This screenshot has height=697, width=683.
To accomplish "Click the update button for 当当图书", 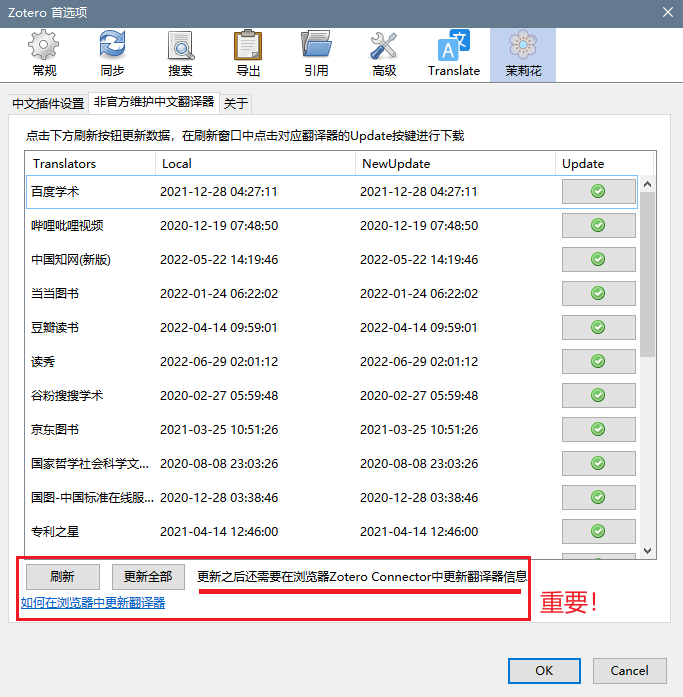I will tap(598, 293).
